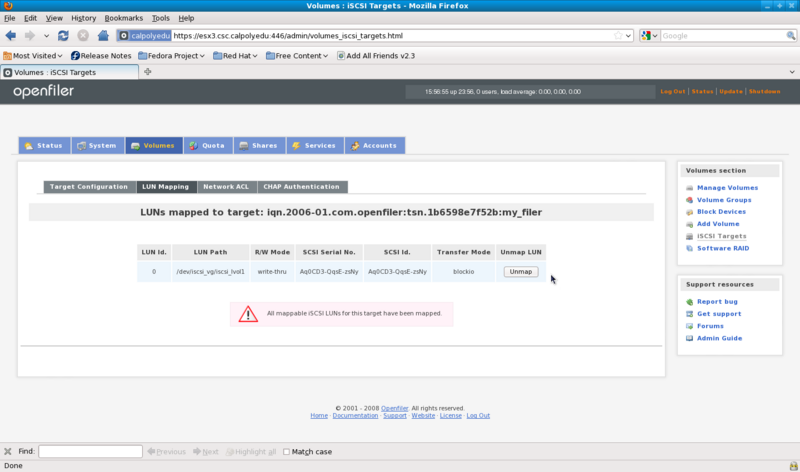Bookmark page with the star icon
This screenshot has width=800, height=472.
click(x=618, y=36)
